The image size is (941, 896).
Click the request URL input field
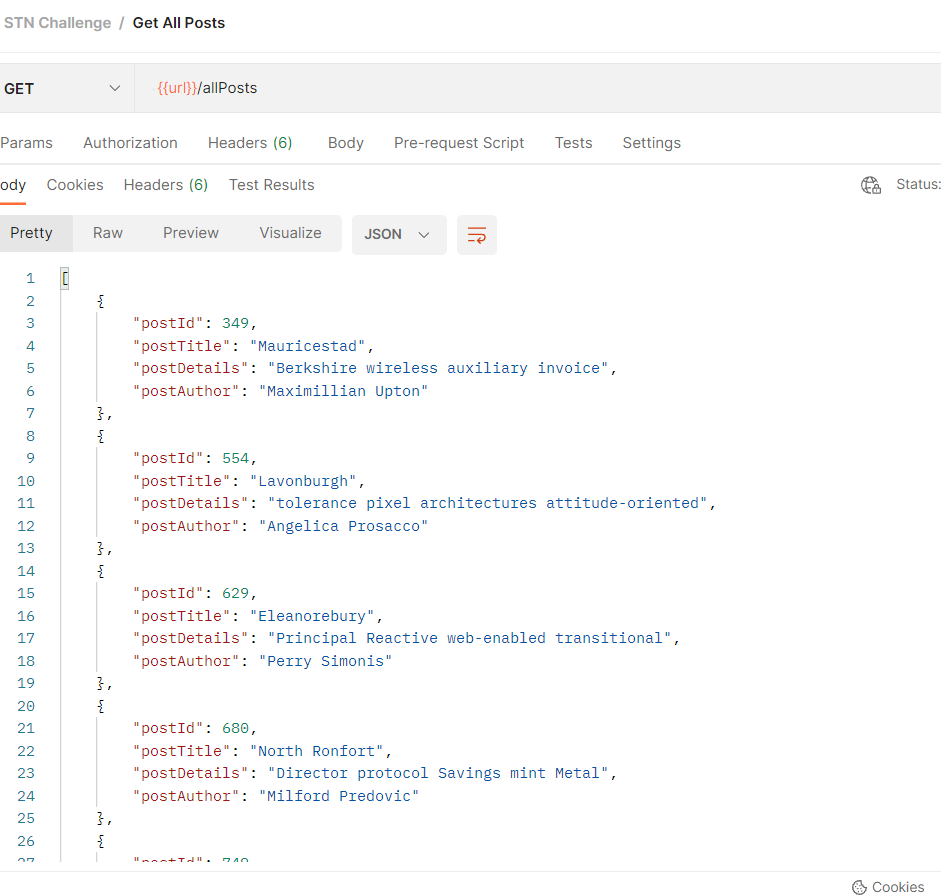tap(538, 88)
